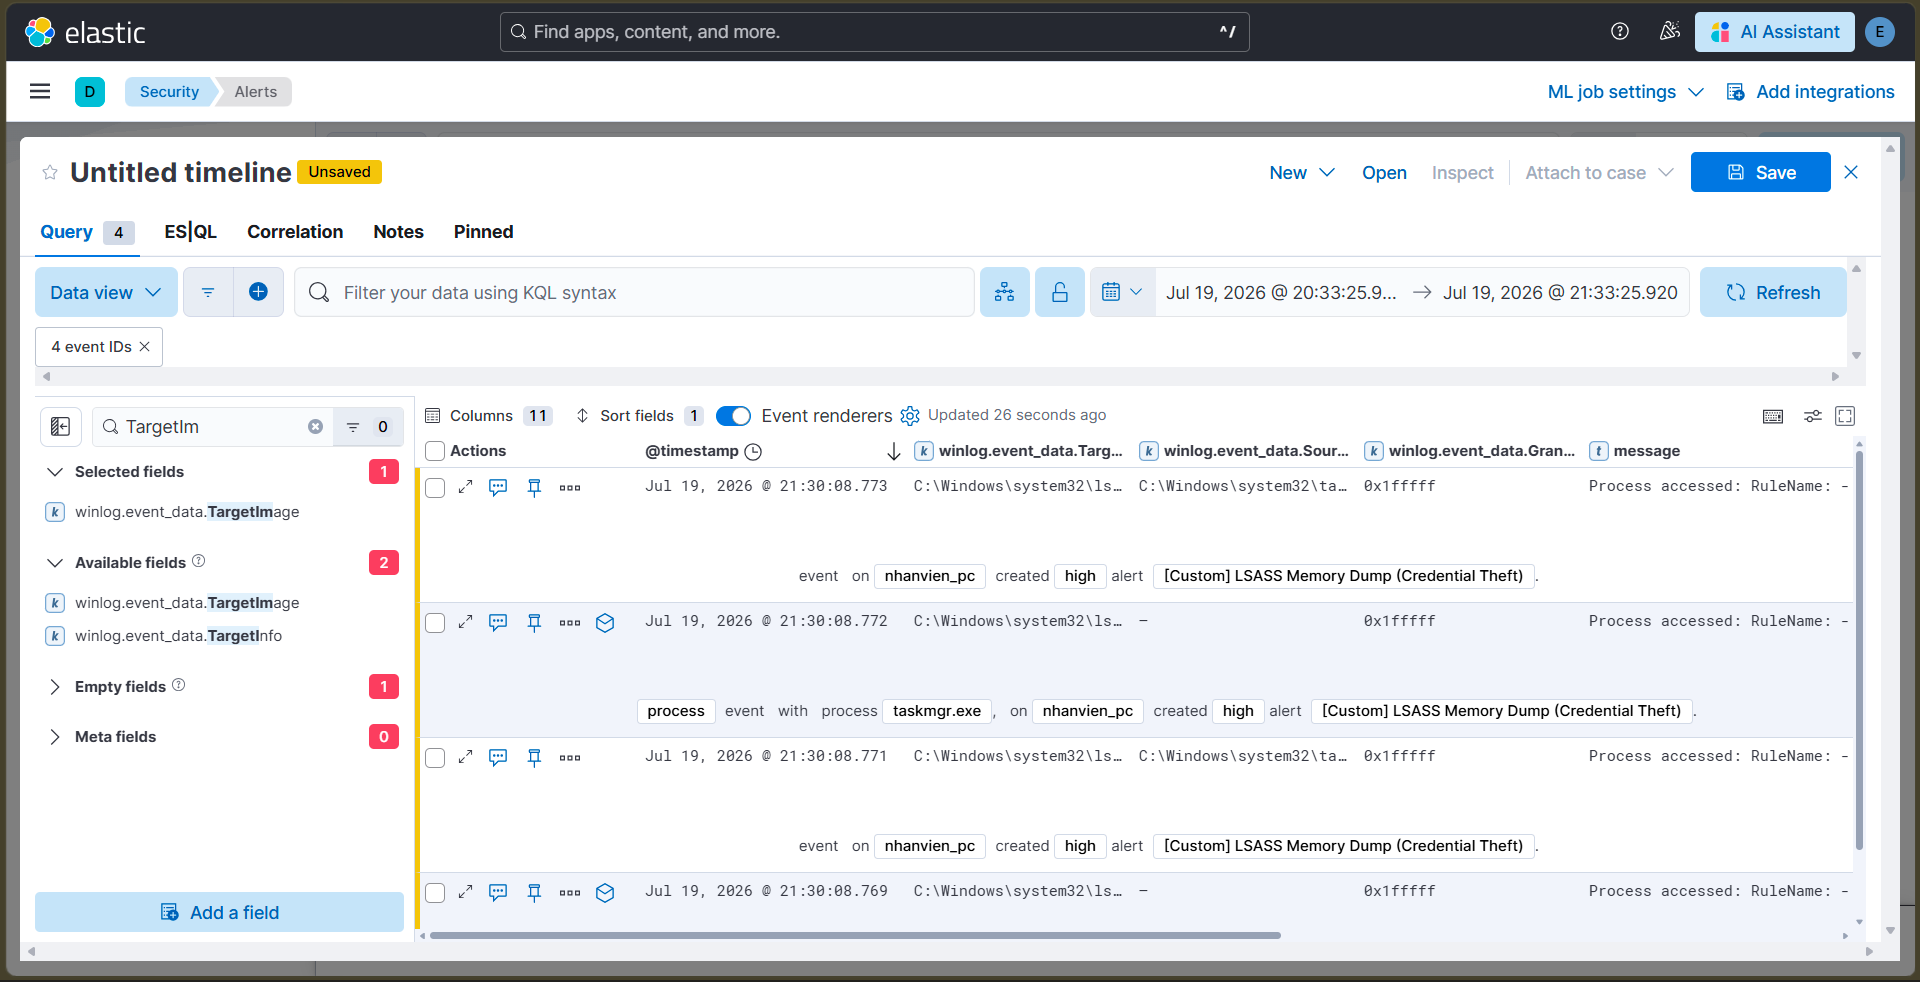Expand the Empty fields section
1920x982 pixels.
click(x=55, y=687)
